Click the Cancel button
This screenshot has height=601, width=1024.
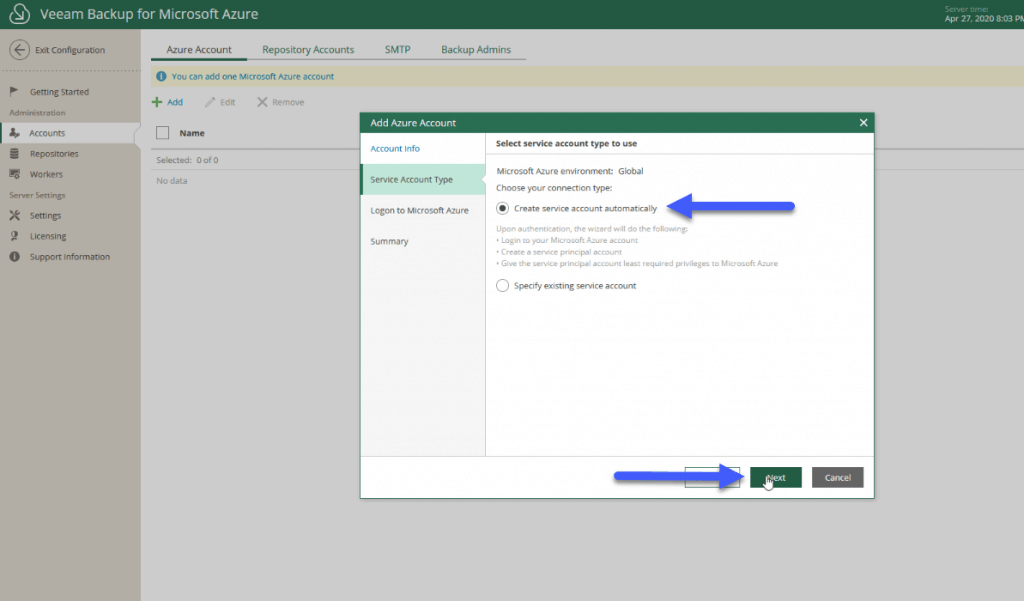837,478
